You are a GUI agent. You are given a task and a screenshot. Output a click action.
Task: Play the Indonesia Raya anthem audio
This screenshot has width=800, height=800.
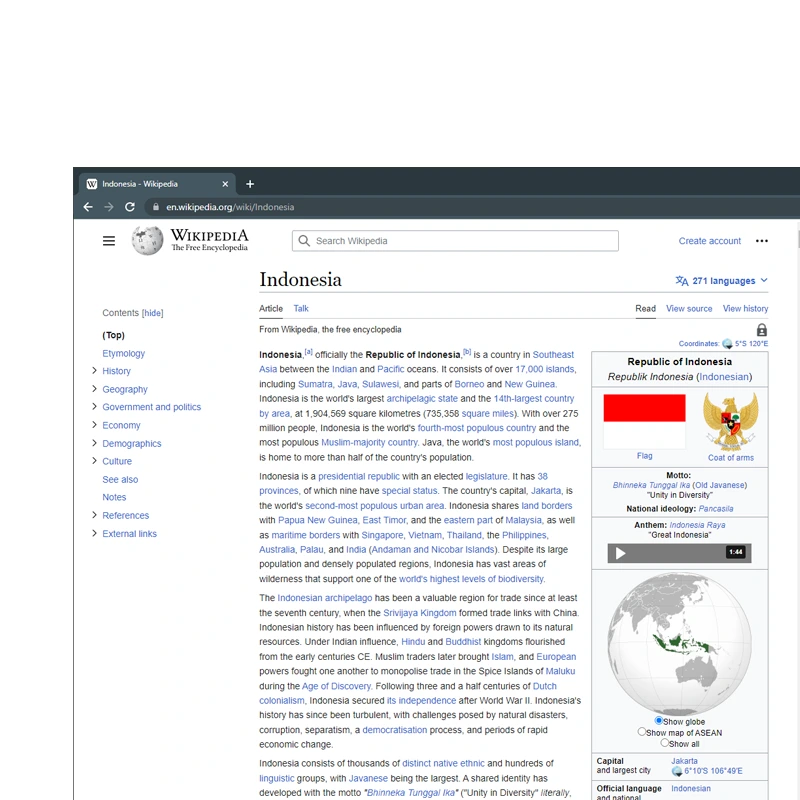620,553
